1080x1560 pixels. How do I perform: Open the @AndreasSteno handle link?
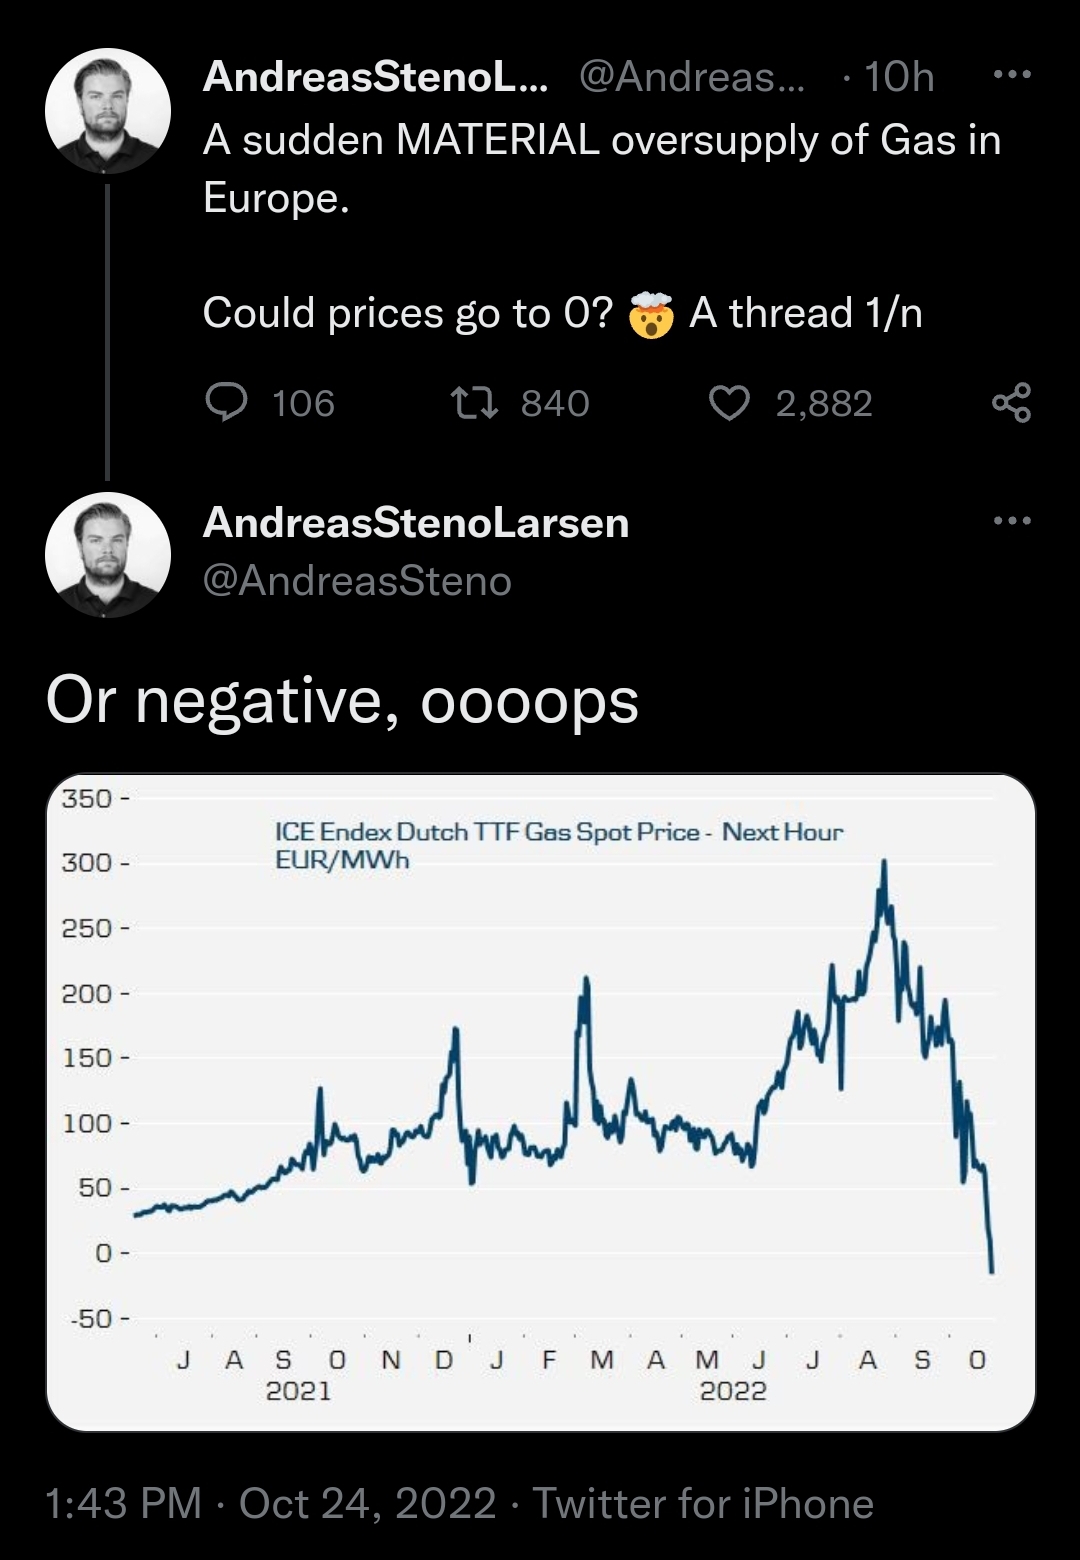click(357, 581)
